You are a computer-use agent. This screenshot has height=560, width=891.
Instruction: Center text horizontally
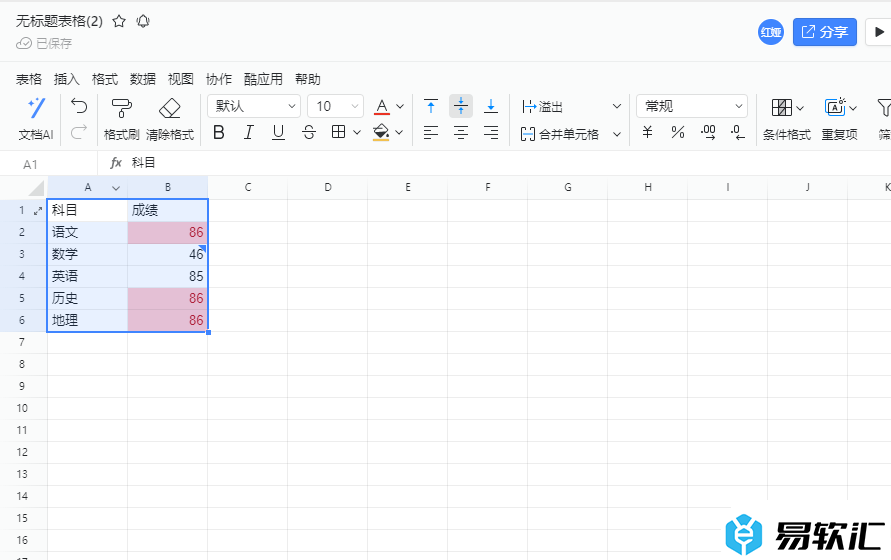pos(461,132)
